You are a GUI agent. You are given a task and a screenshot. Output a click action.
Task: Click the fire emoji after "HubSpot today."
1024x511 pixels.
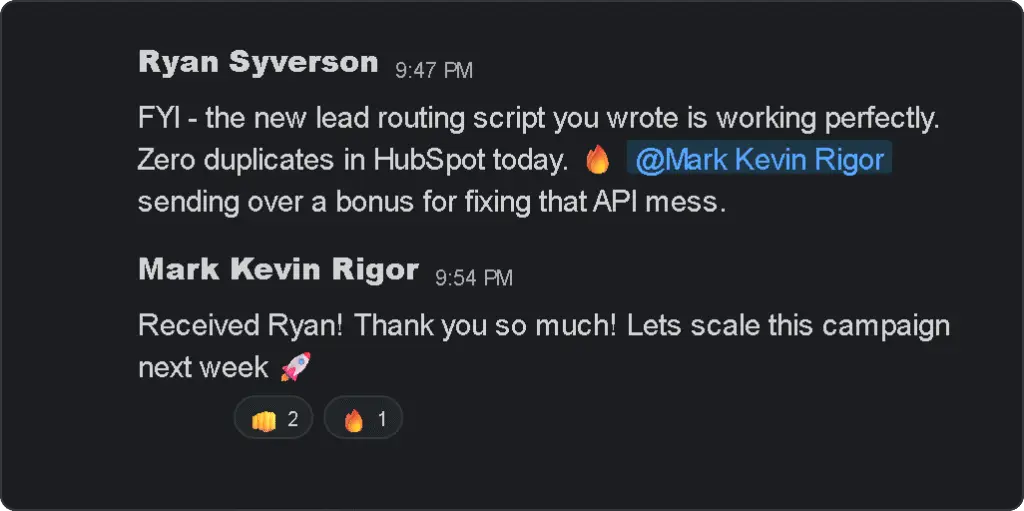coord(596,160)
